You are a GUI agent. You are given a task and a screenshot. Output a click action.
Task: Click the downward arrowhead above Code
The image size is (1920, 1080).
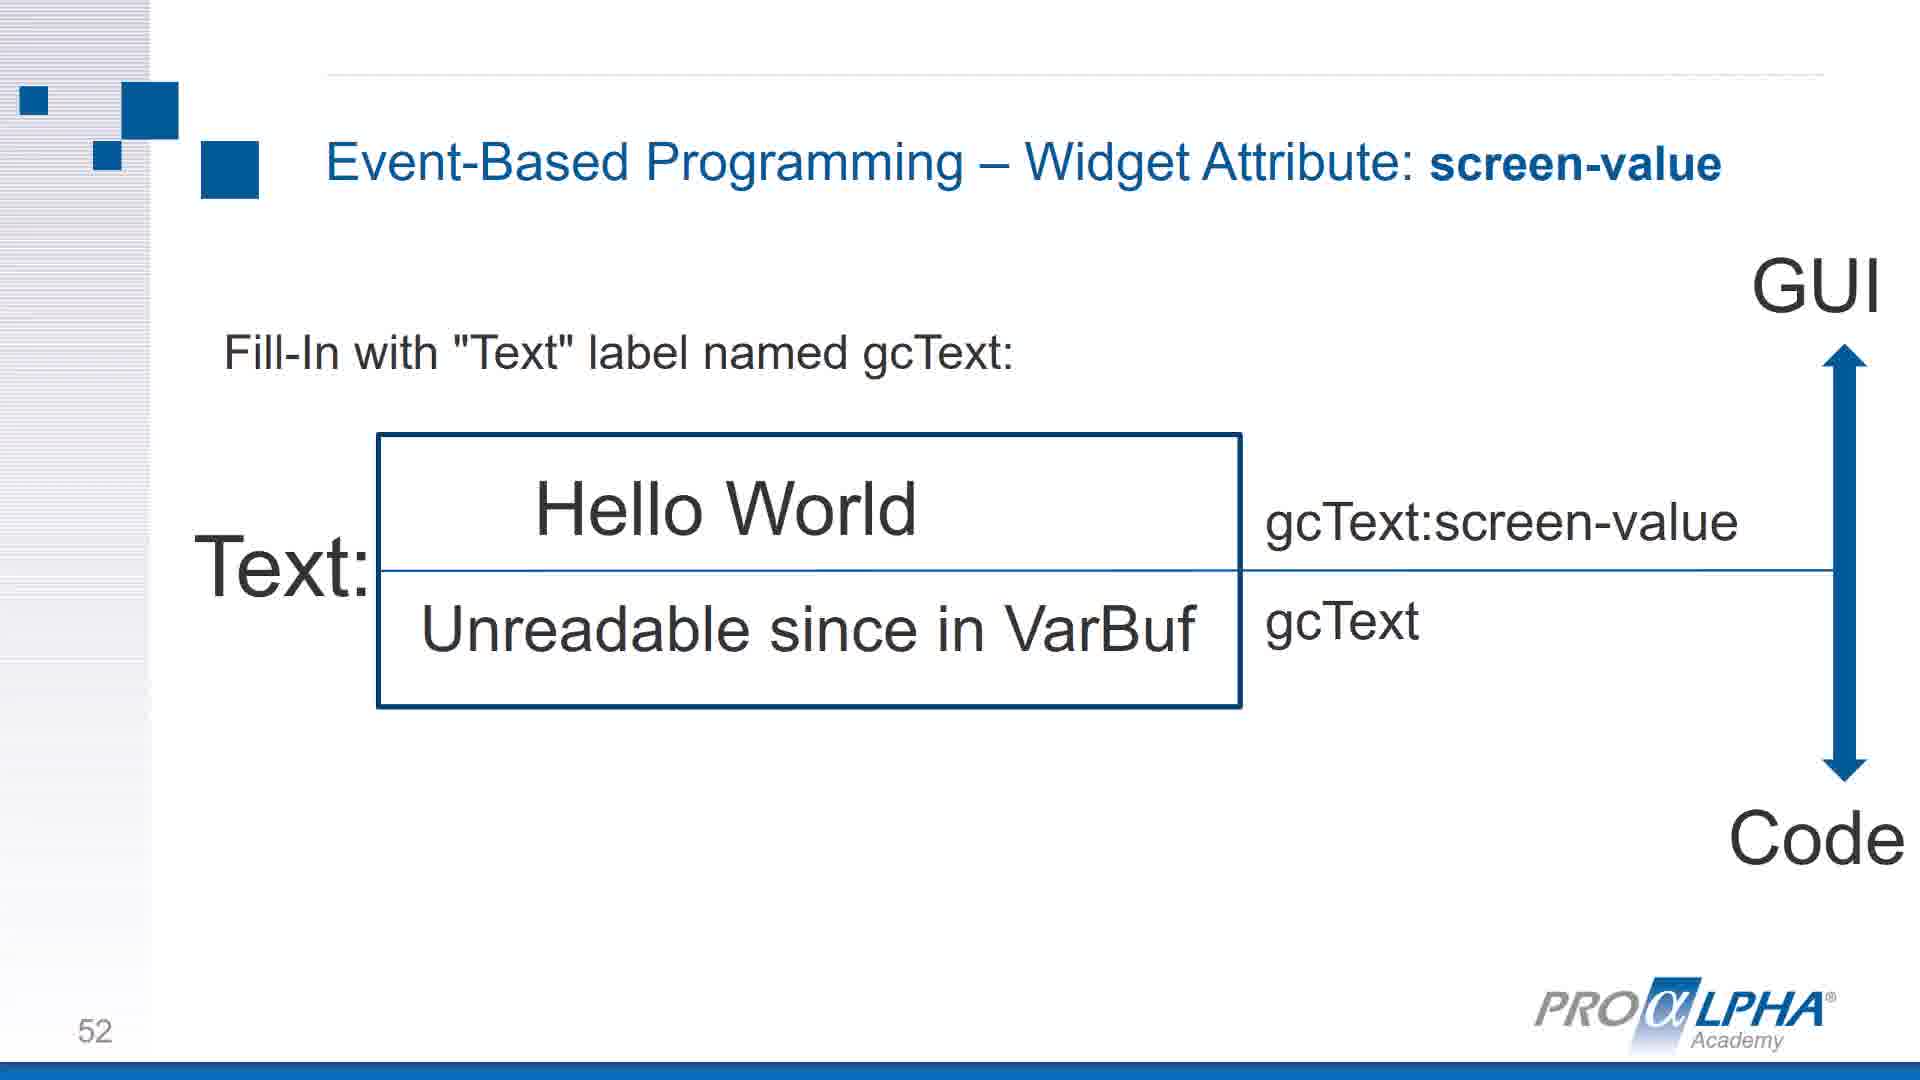[x=1844, y=770]
